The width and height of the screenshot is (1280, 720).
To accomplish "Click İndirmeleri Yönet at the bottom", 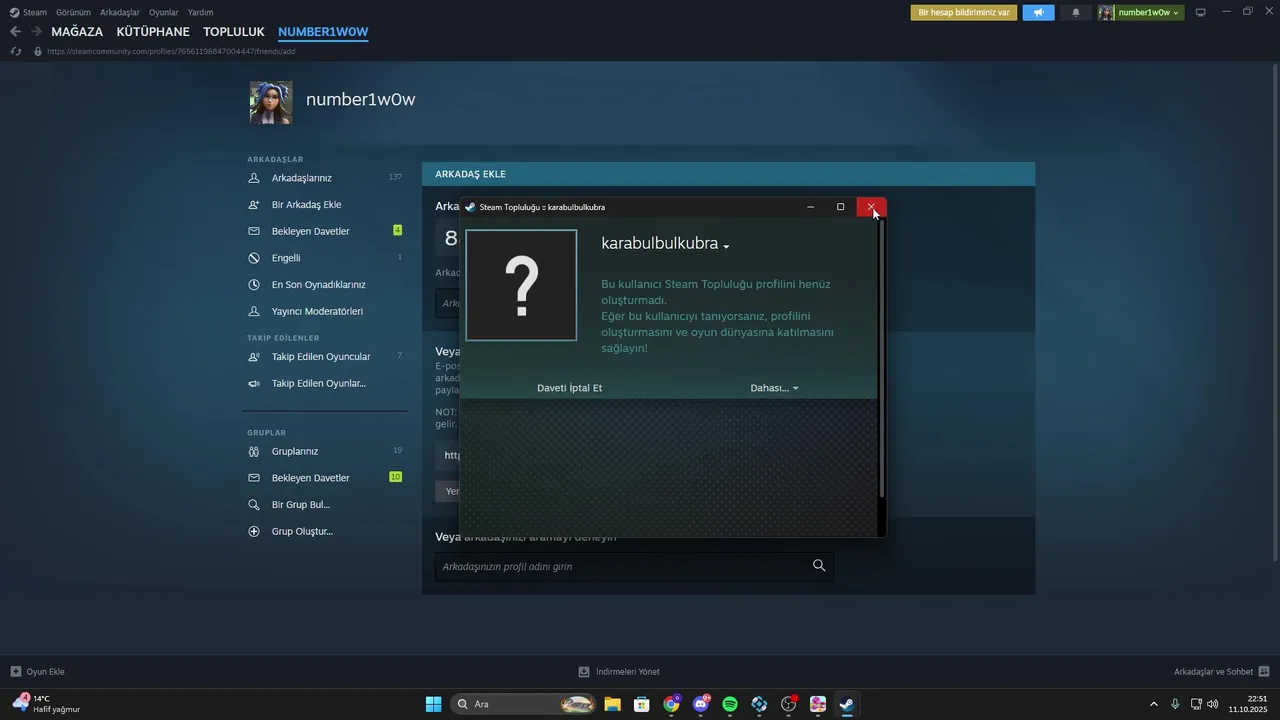I will (x=628, y=671).
